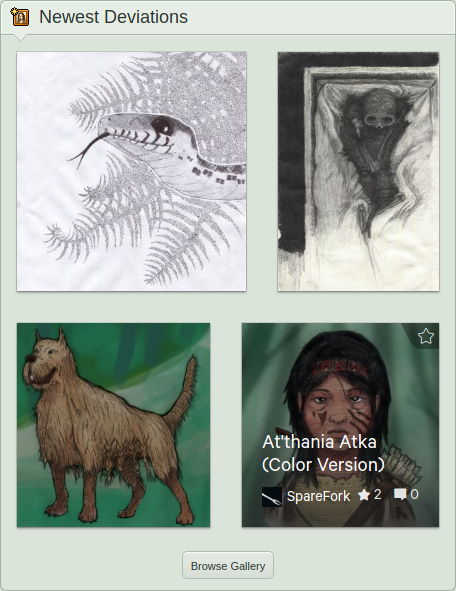Click the skull in the coffin drawing

(378, 110)
